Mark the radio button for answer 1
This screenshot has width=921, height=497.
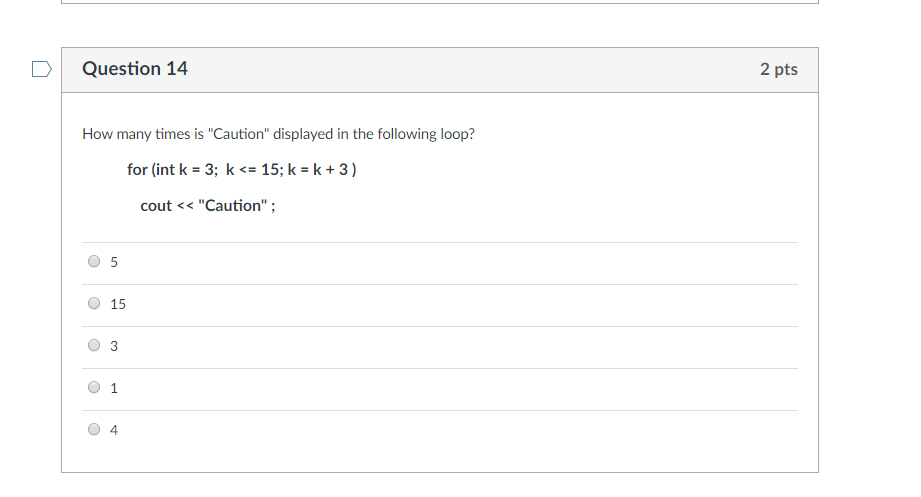pos(94,388)
